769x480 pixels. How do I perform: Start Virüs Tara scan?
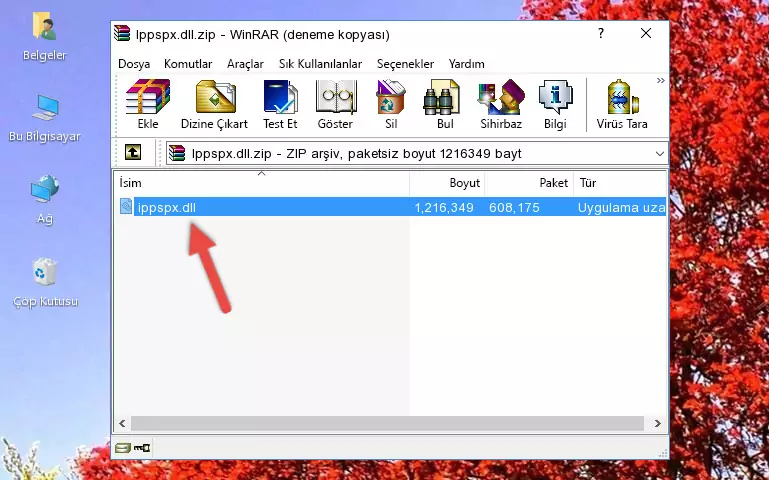(622, 104)
